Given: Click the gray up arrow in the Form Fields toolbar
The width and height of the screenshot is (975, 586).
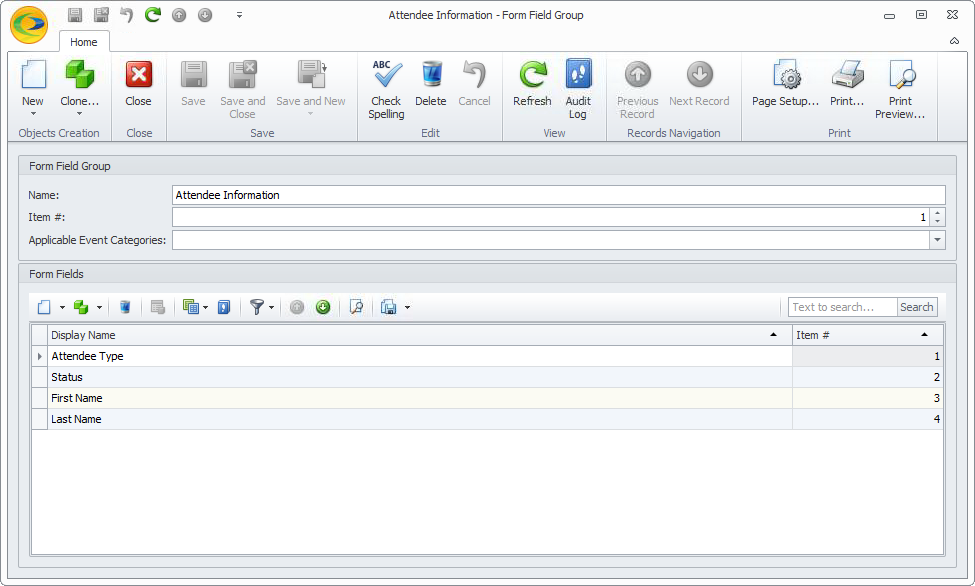Looking at the screenshot, I should [x=297, y=307].
